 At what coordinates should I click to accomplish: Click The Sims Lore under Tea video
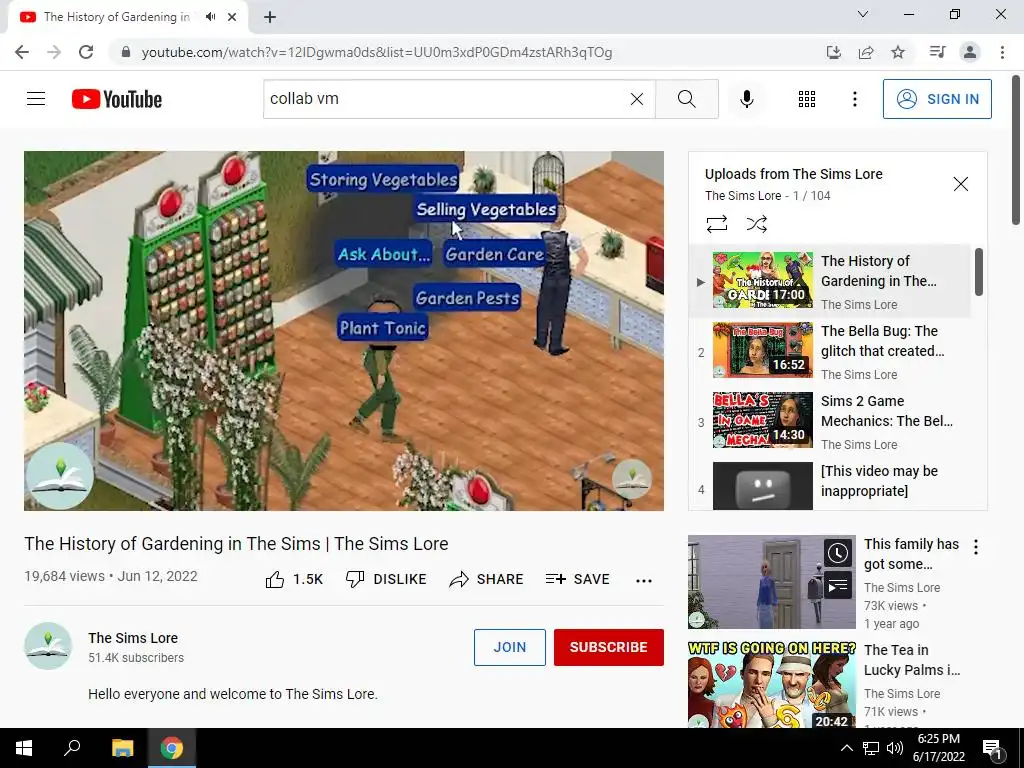[x=902, y=694]
